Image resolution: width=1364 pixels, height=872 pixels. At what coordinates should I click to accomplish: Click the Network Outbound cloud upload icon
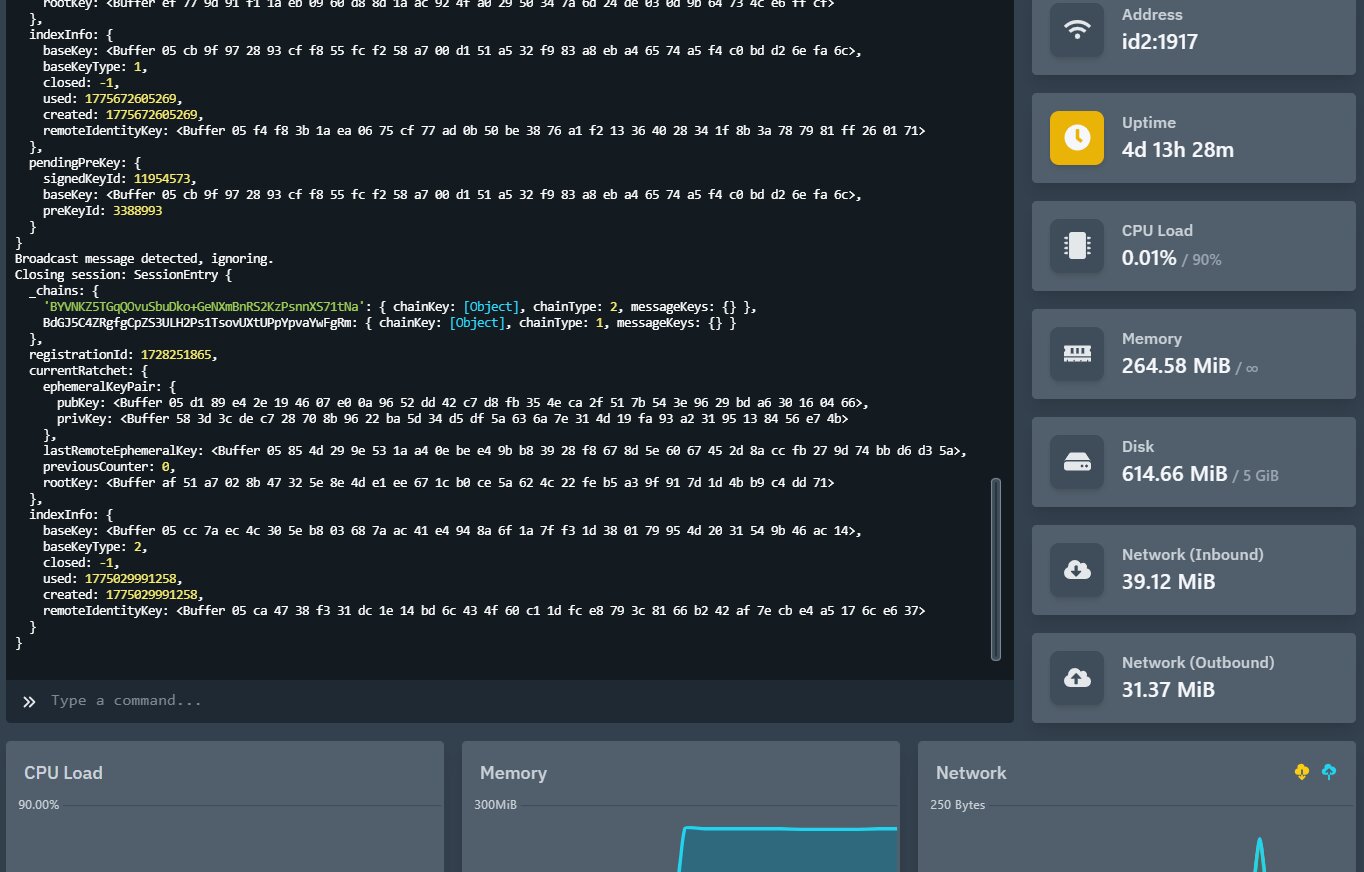tap(1077, 678)
